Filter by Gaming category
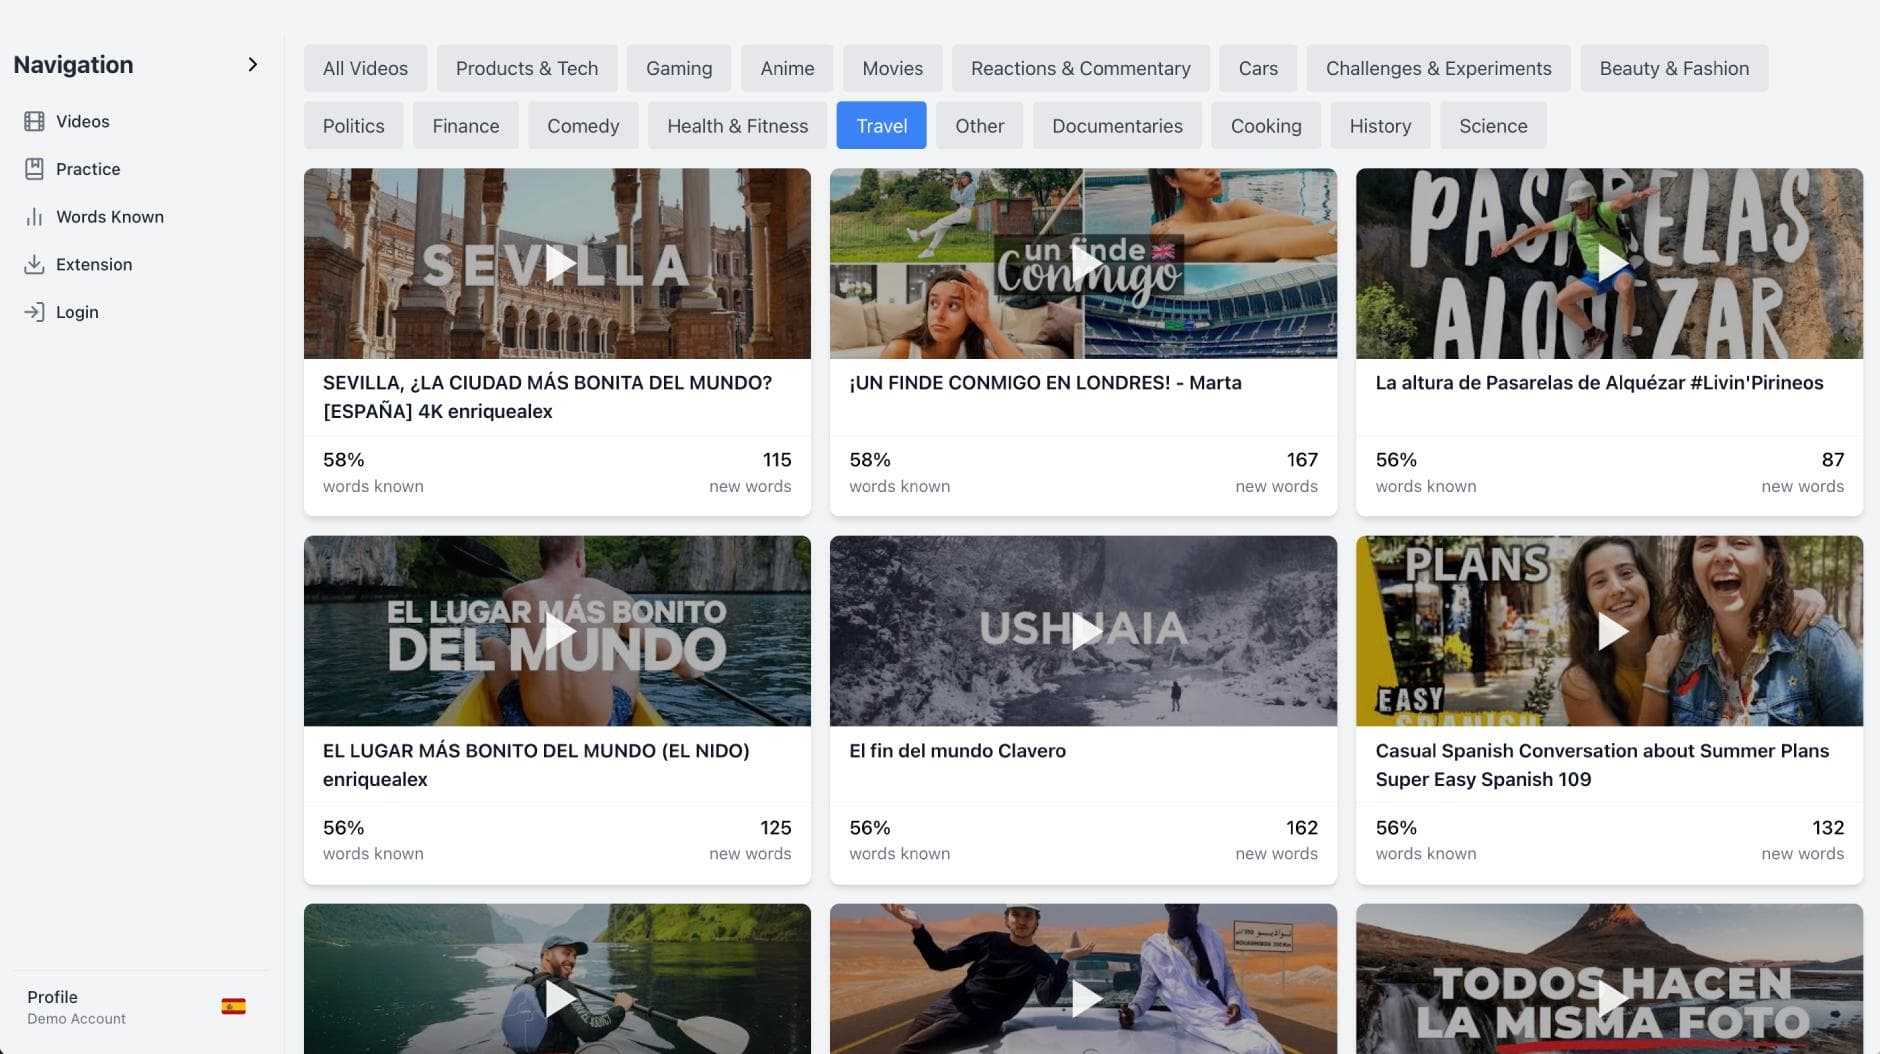The image size is (1880, 1054). (x=679, y=68)
